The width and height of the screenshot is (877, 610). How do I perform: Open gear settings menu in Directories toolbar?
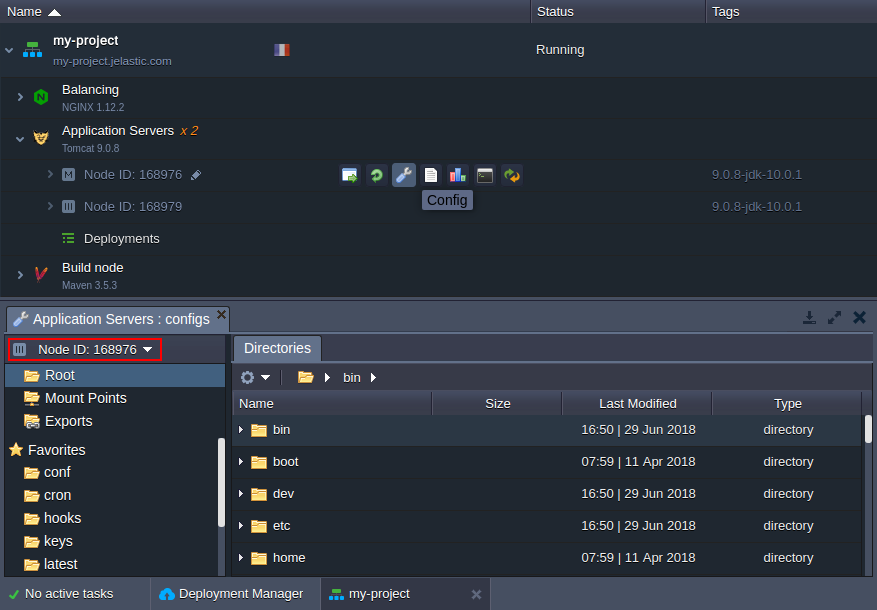pos(255,377)
